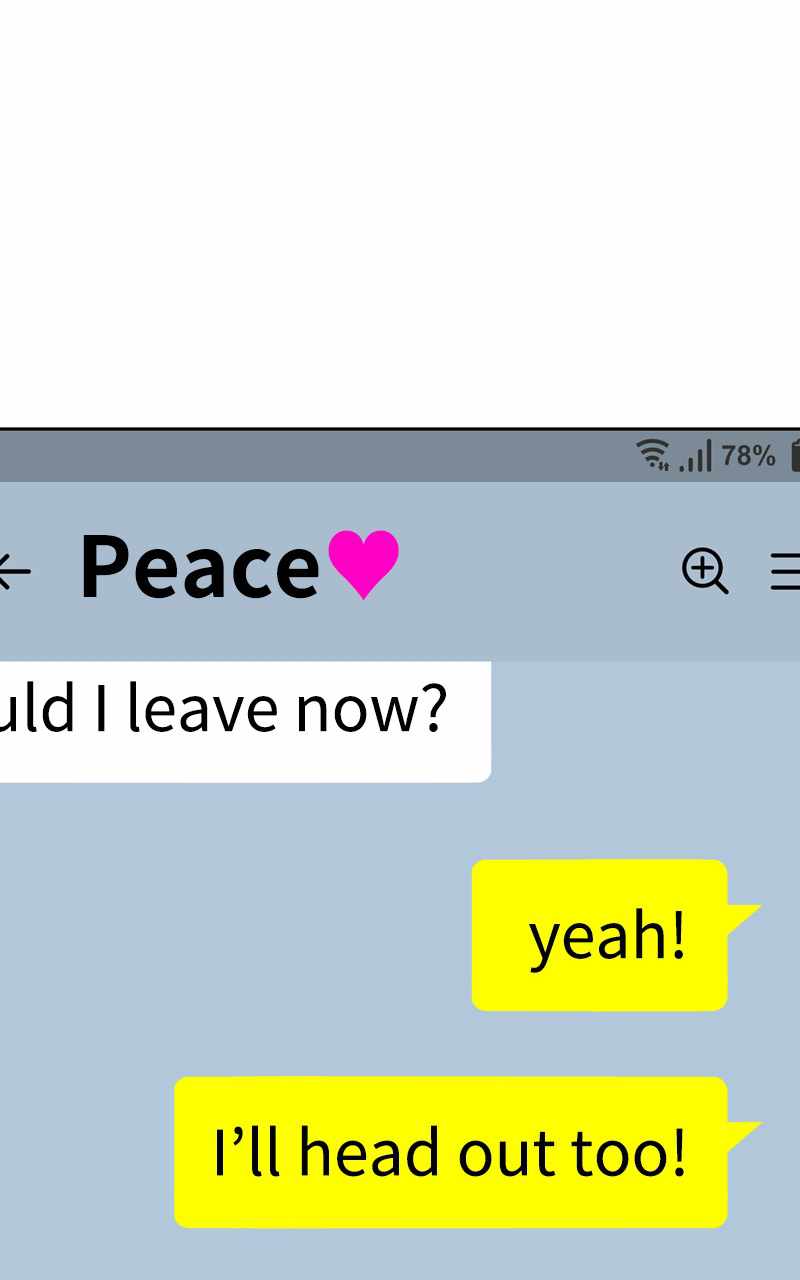Click the blank white area above the phone
The image size is (800, 1280).
(400, 213)
